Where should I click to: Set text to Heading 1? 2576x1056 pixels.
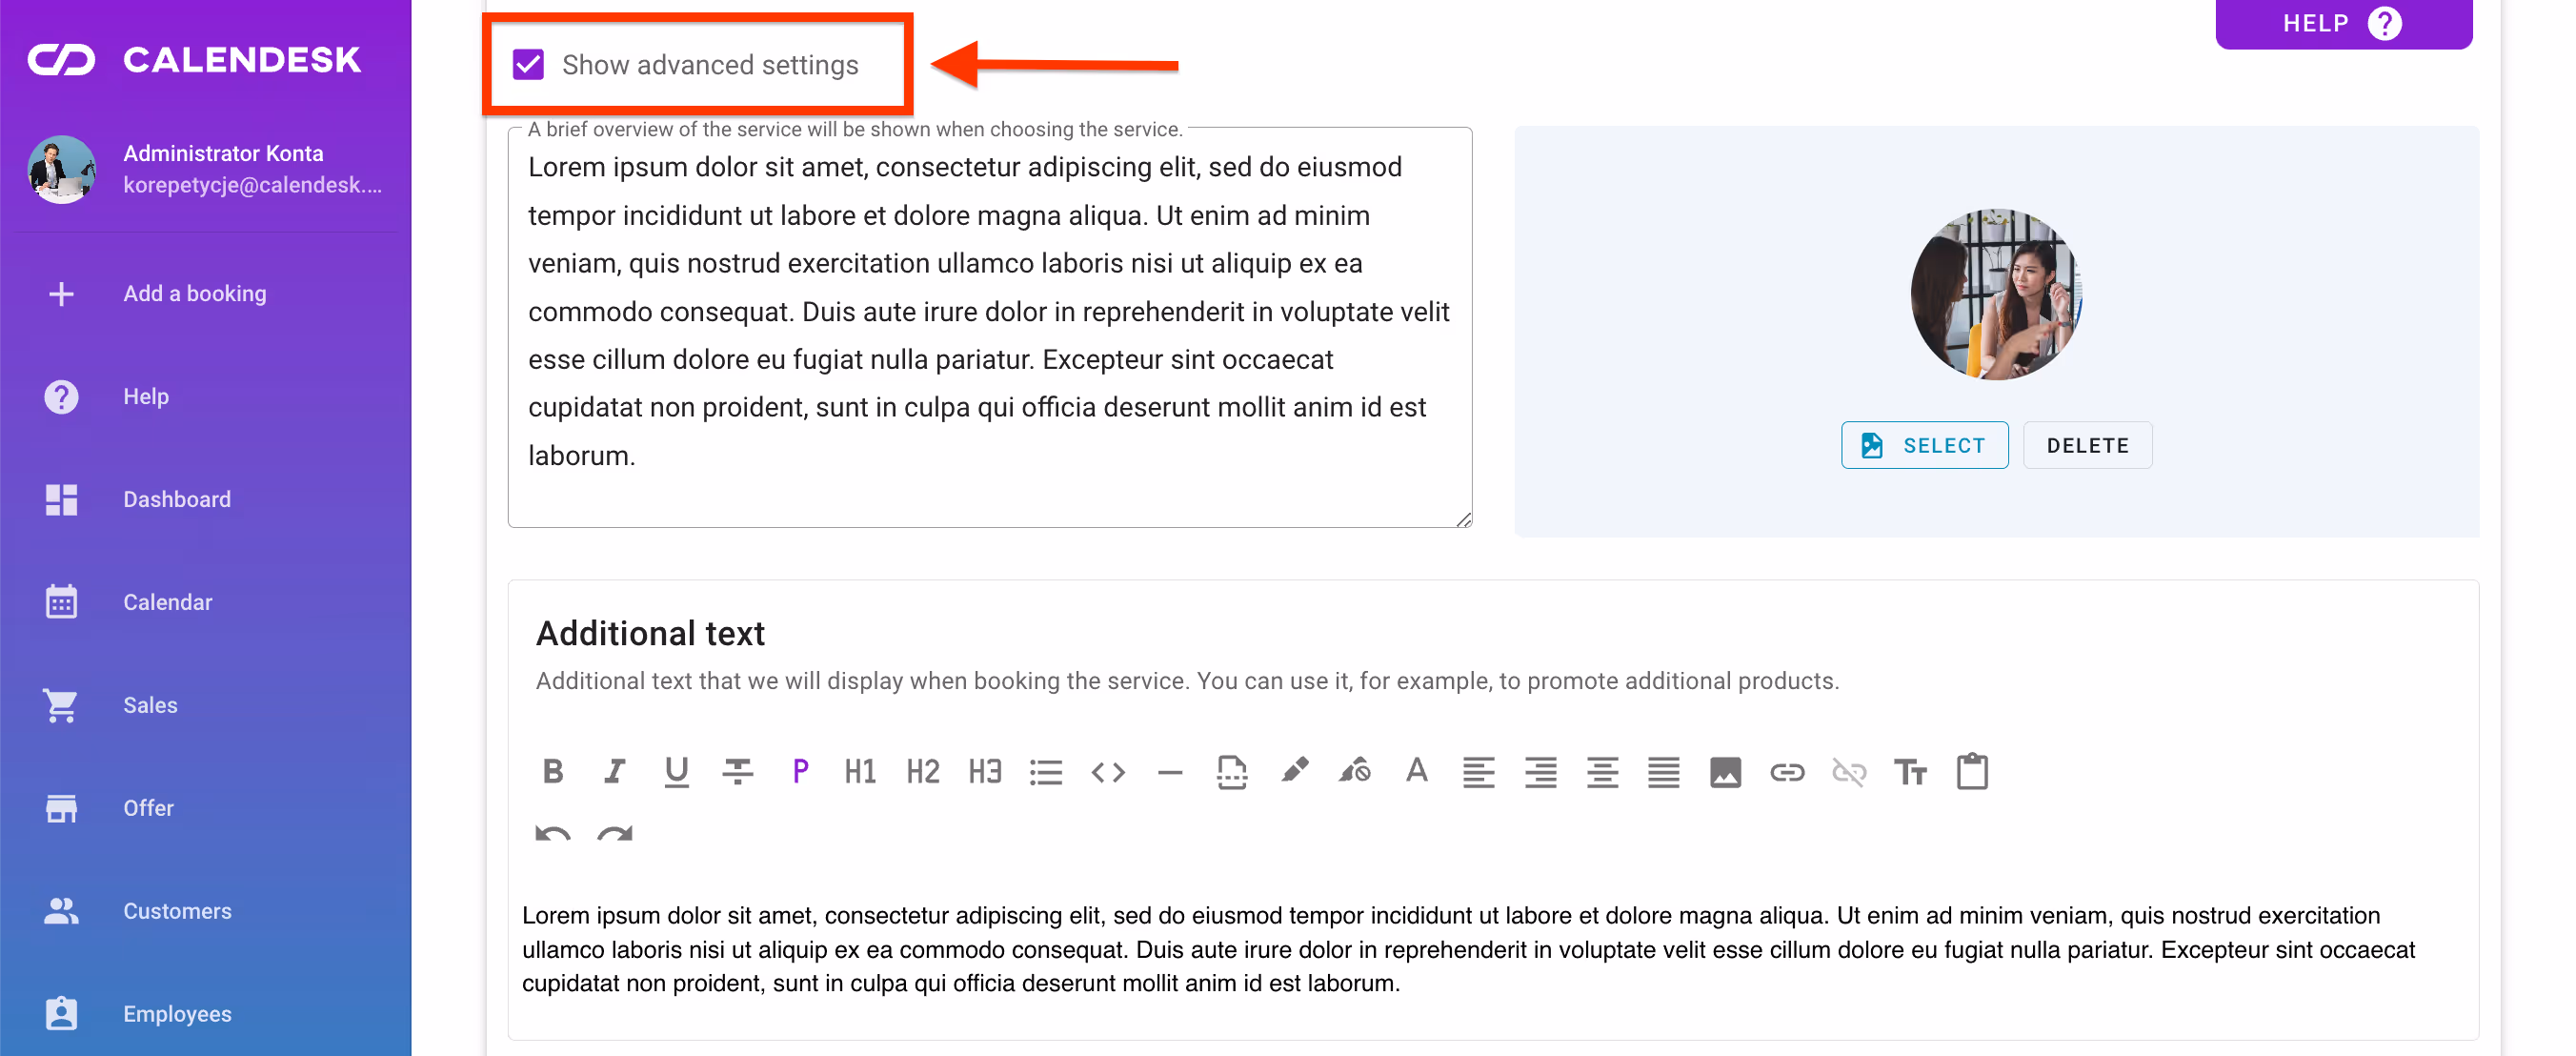pos(860,771)
